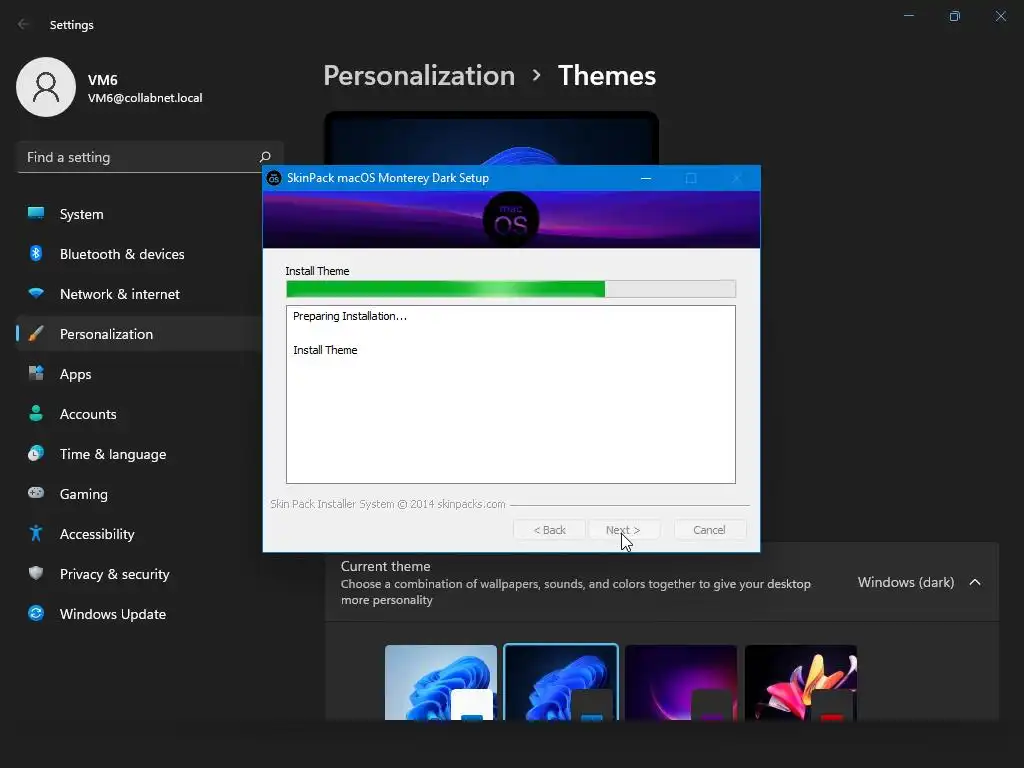Click the Windows Update refresh icon
The image size is (1024, 768).
pos(36,613)
